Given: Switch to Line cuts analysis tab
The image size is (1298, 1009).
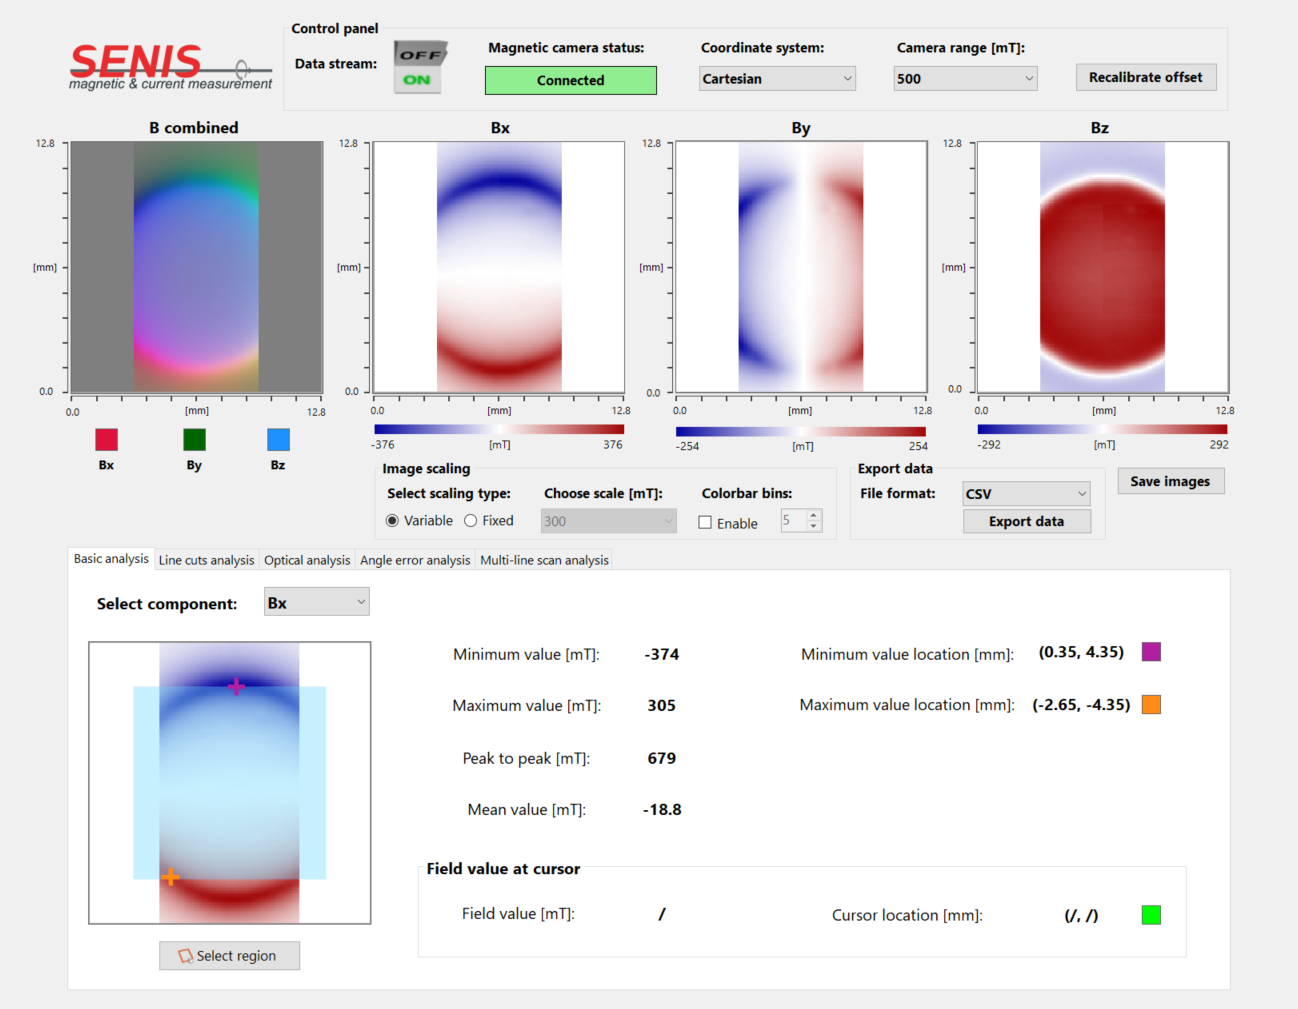Looking at the screenshot, I should click(206, 560).
